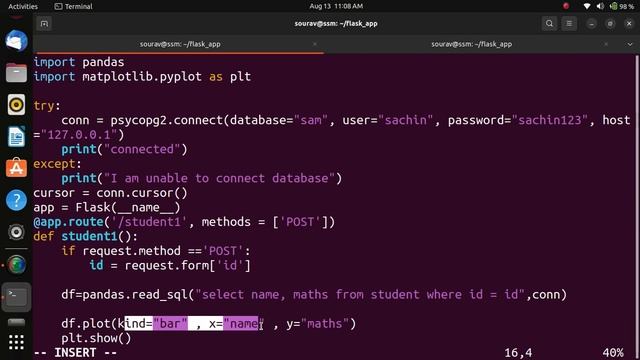Add a new terminal tab
This screenshot has height=360, width=640.
pyautogui.click(x=44, y=24)
